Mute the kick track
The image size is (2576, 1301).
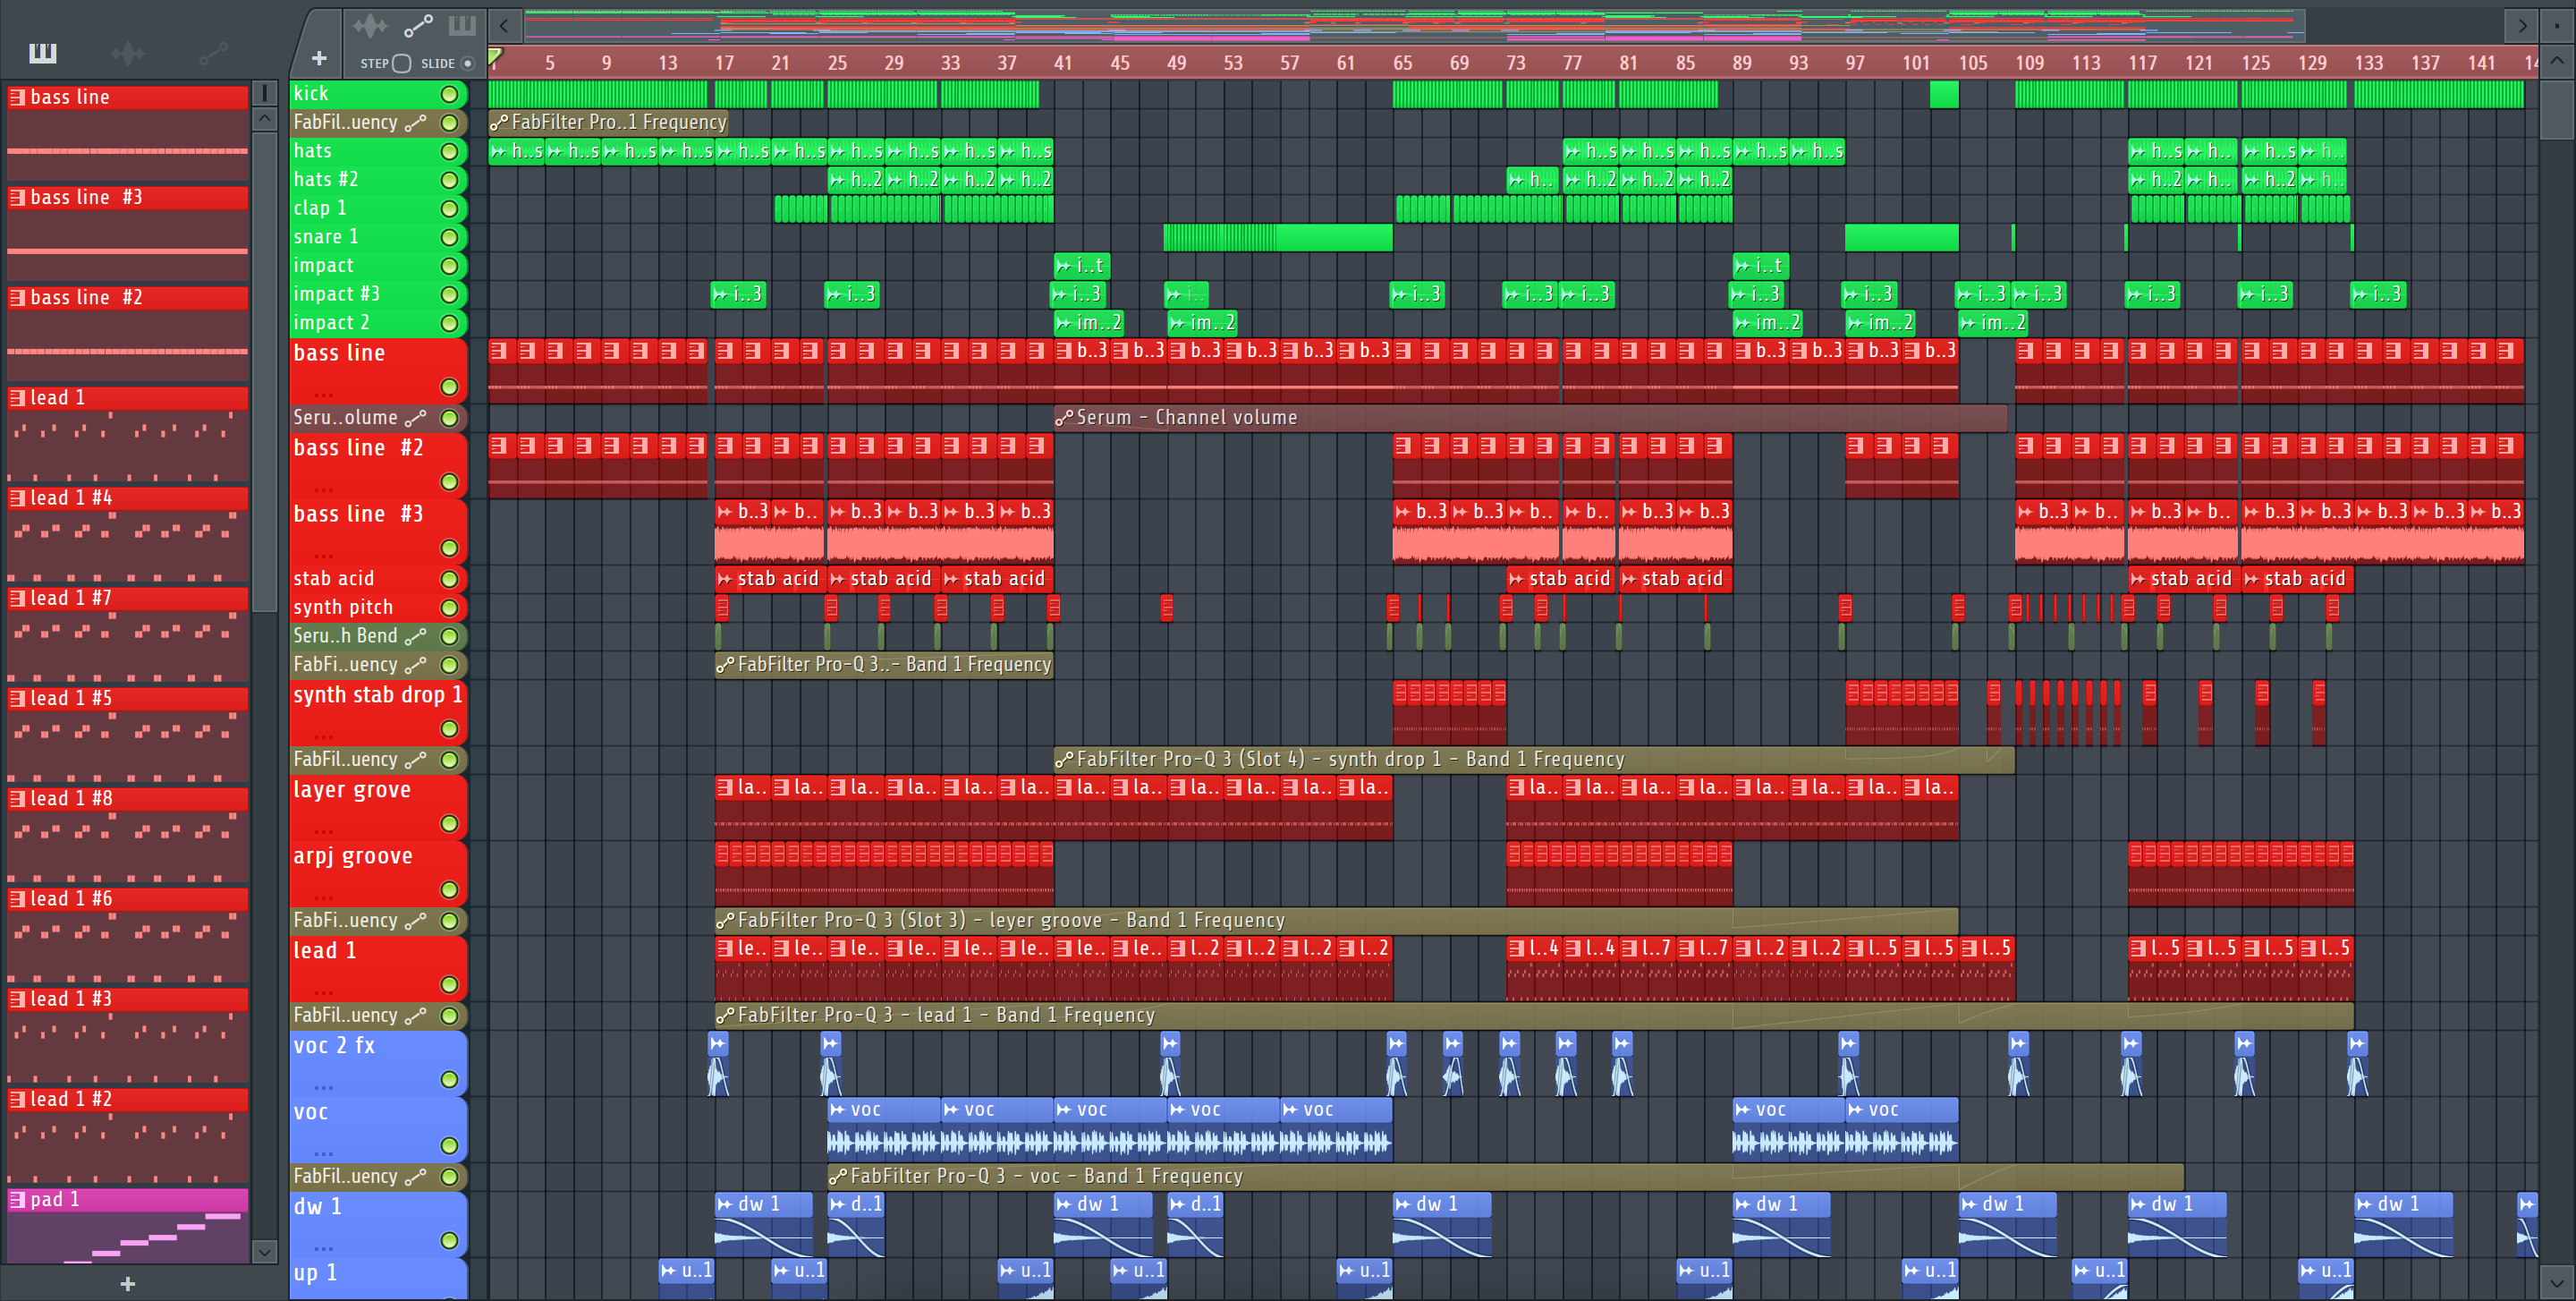450,94
